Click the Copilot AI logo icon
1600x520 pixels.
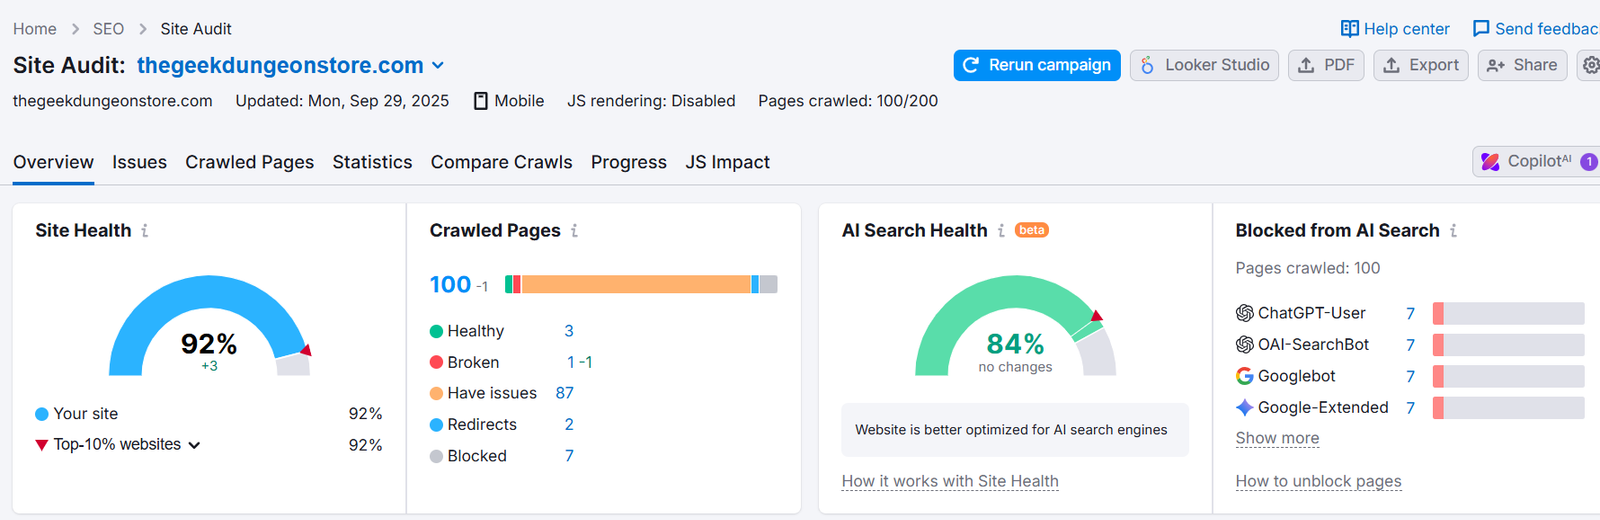pyautogui.click(x=1490, y=162)
